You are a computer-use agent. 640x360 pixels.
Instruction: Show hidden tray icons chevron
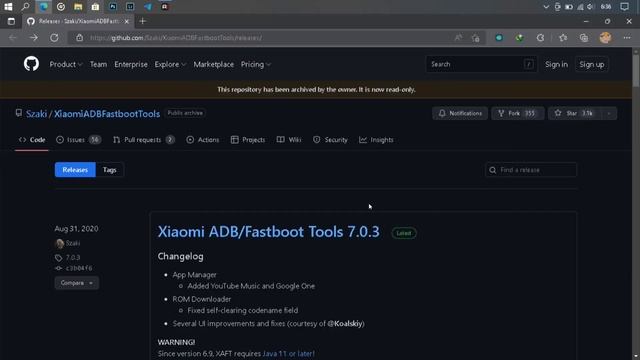546,7
